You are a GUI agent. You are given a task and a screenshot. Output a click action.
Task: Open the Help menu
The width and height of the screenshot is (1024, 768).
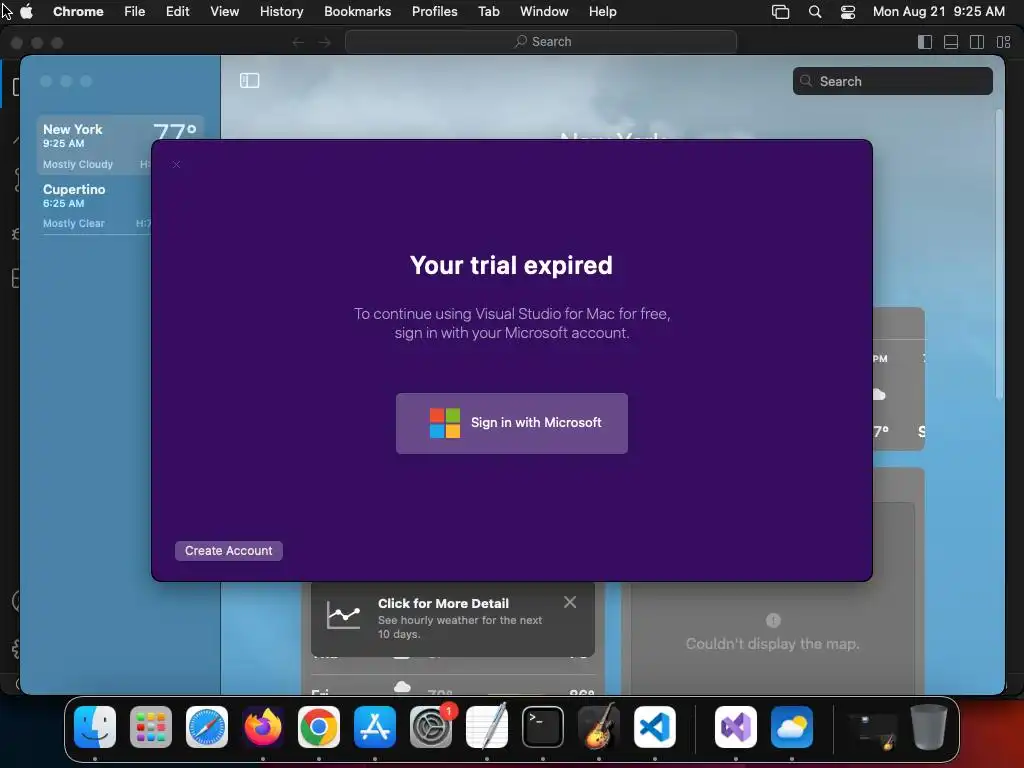[x=602, y=11]
